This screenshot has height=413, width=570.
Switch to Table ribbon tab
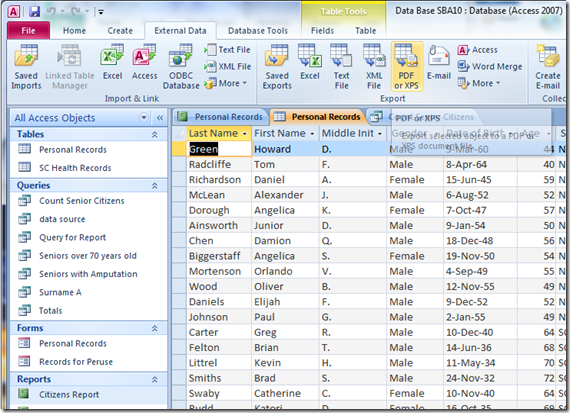point(366,31)
